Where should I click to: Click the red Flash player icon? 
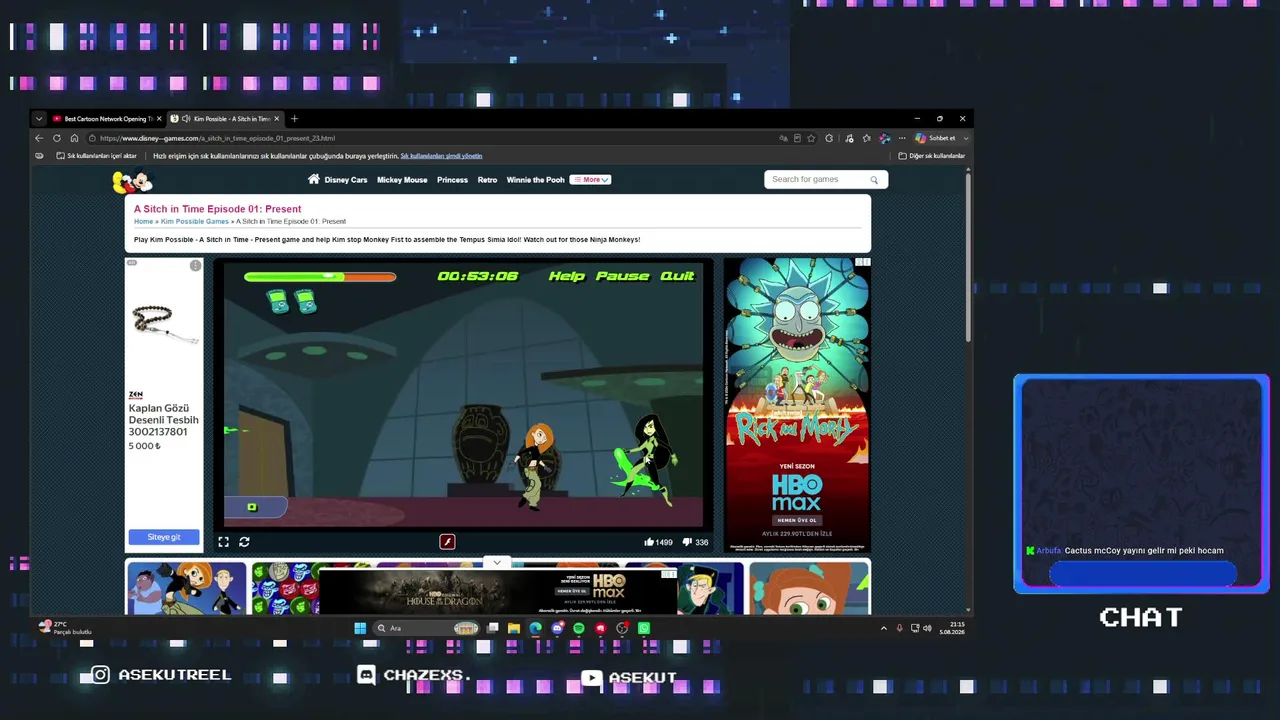[x=447, y=542]
